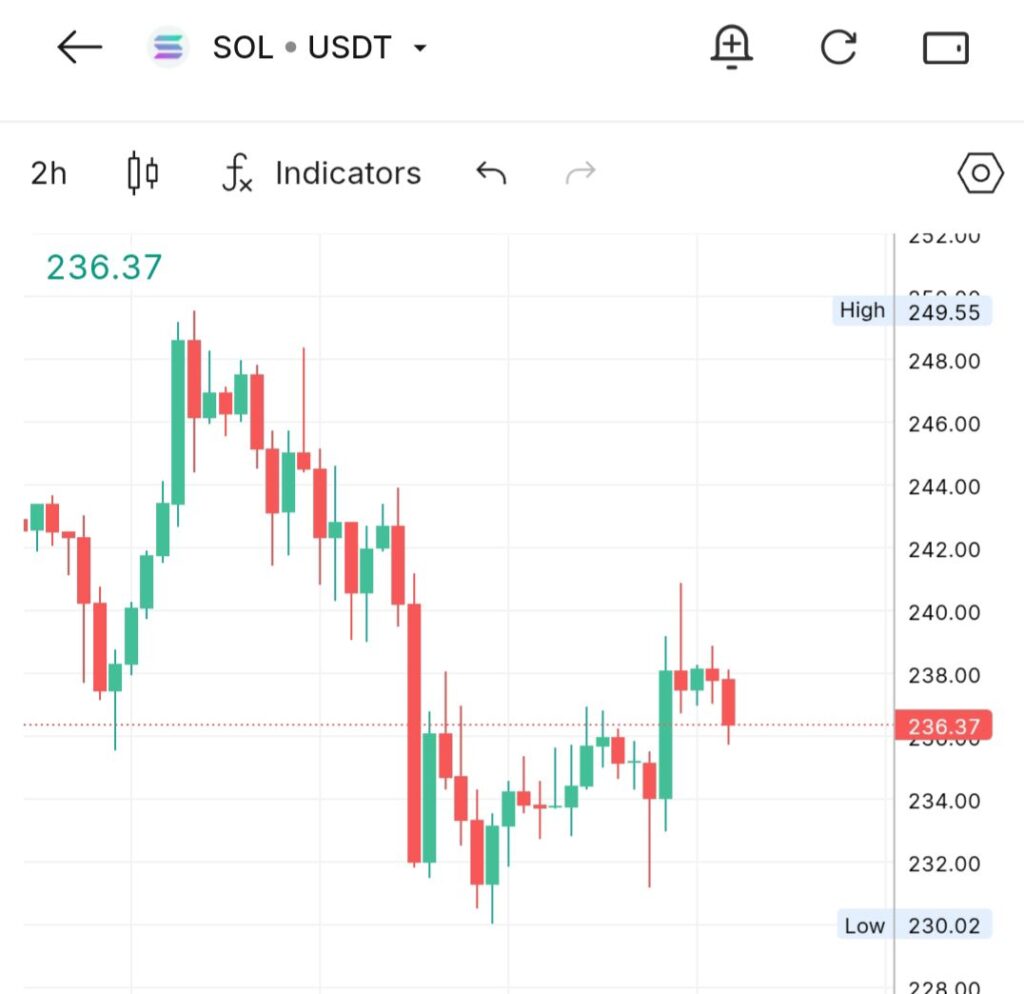The width and height of the screenshot is (1024, 994).
Task: Click the Solana coin logo
Action: (x=168, y=48)
